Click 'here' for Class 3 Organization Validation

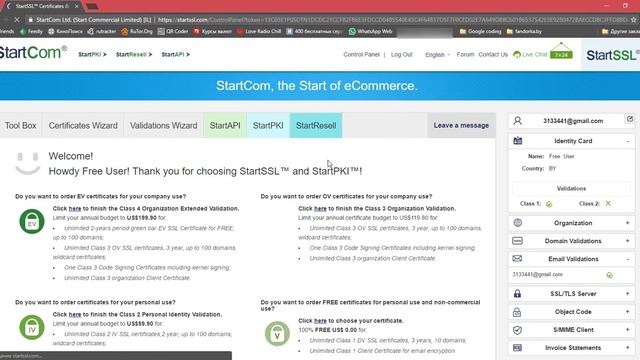pos(320,209)
